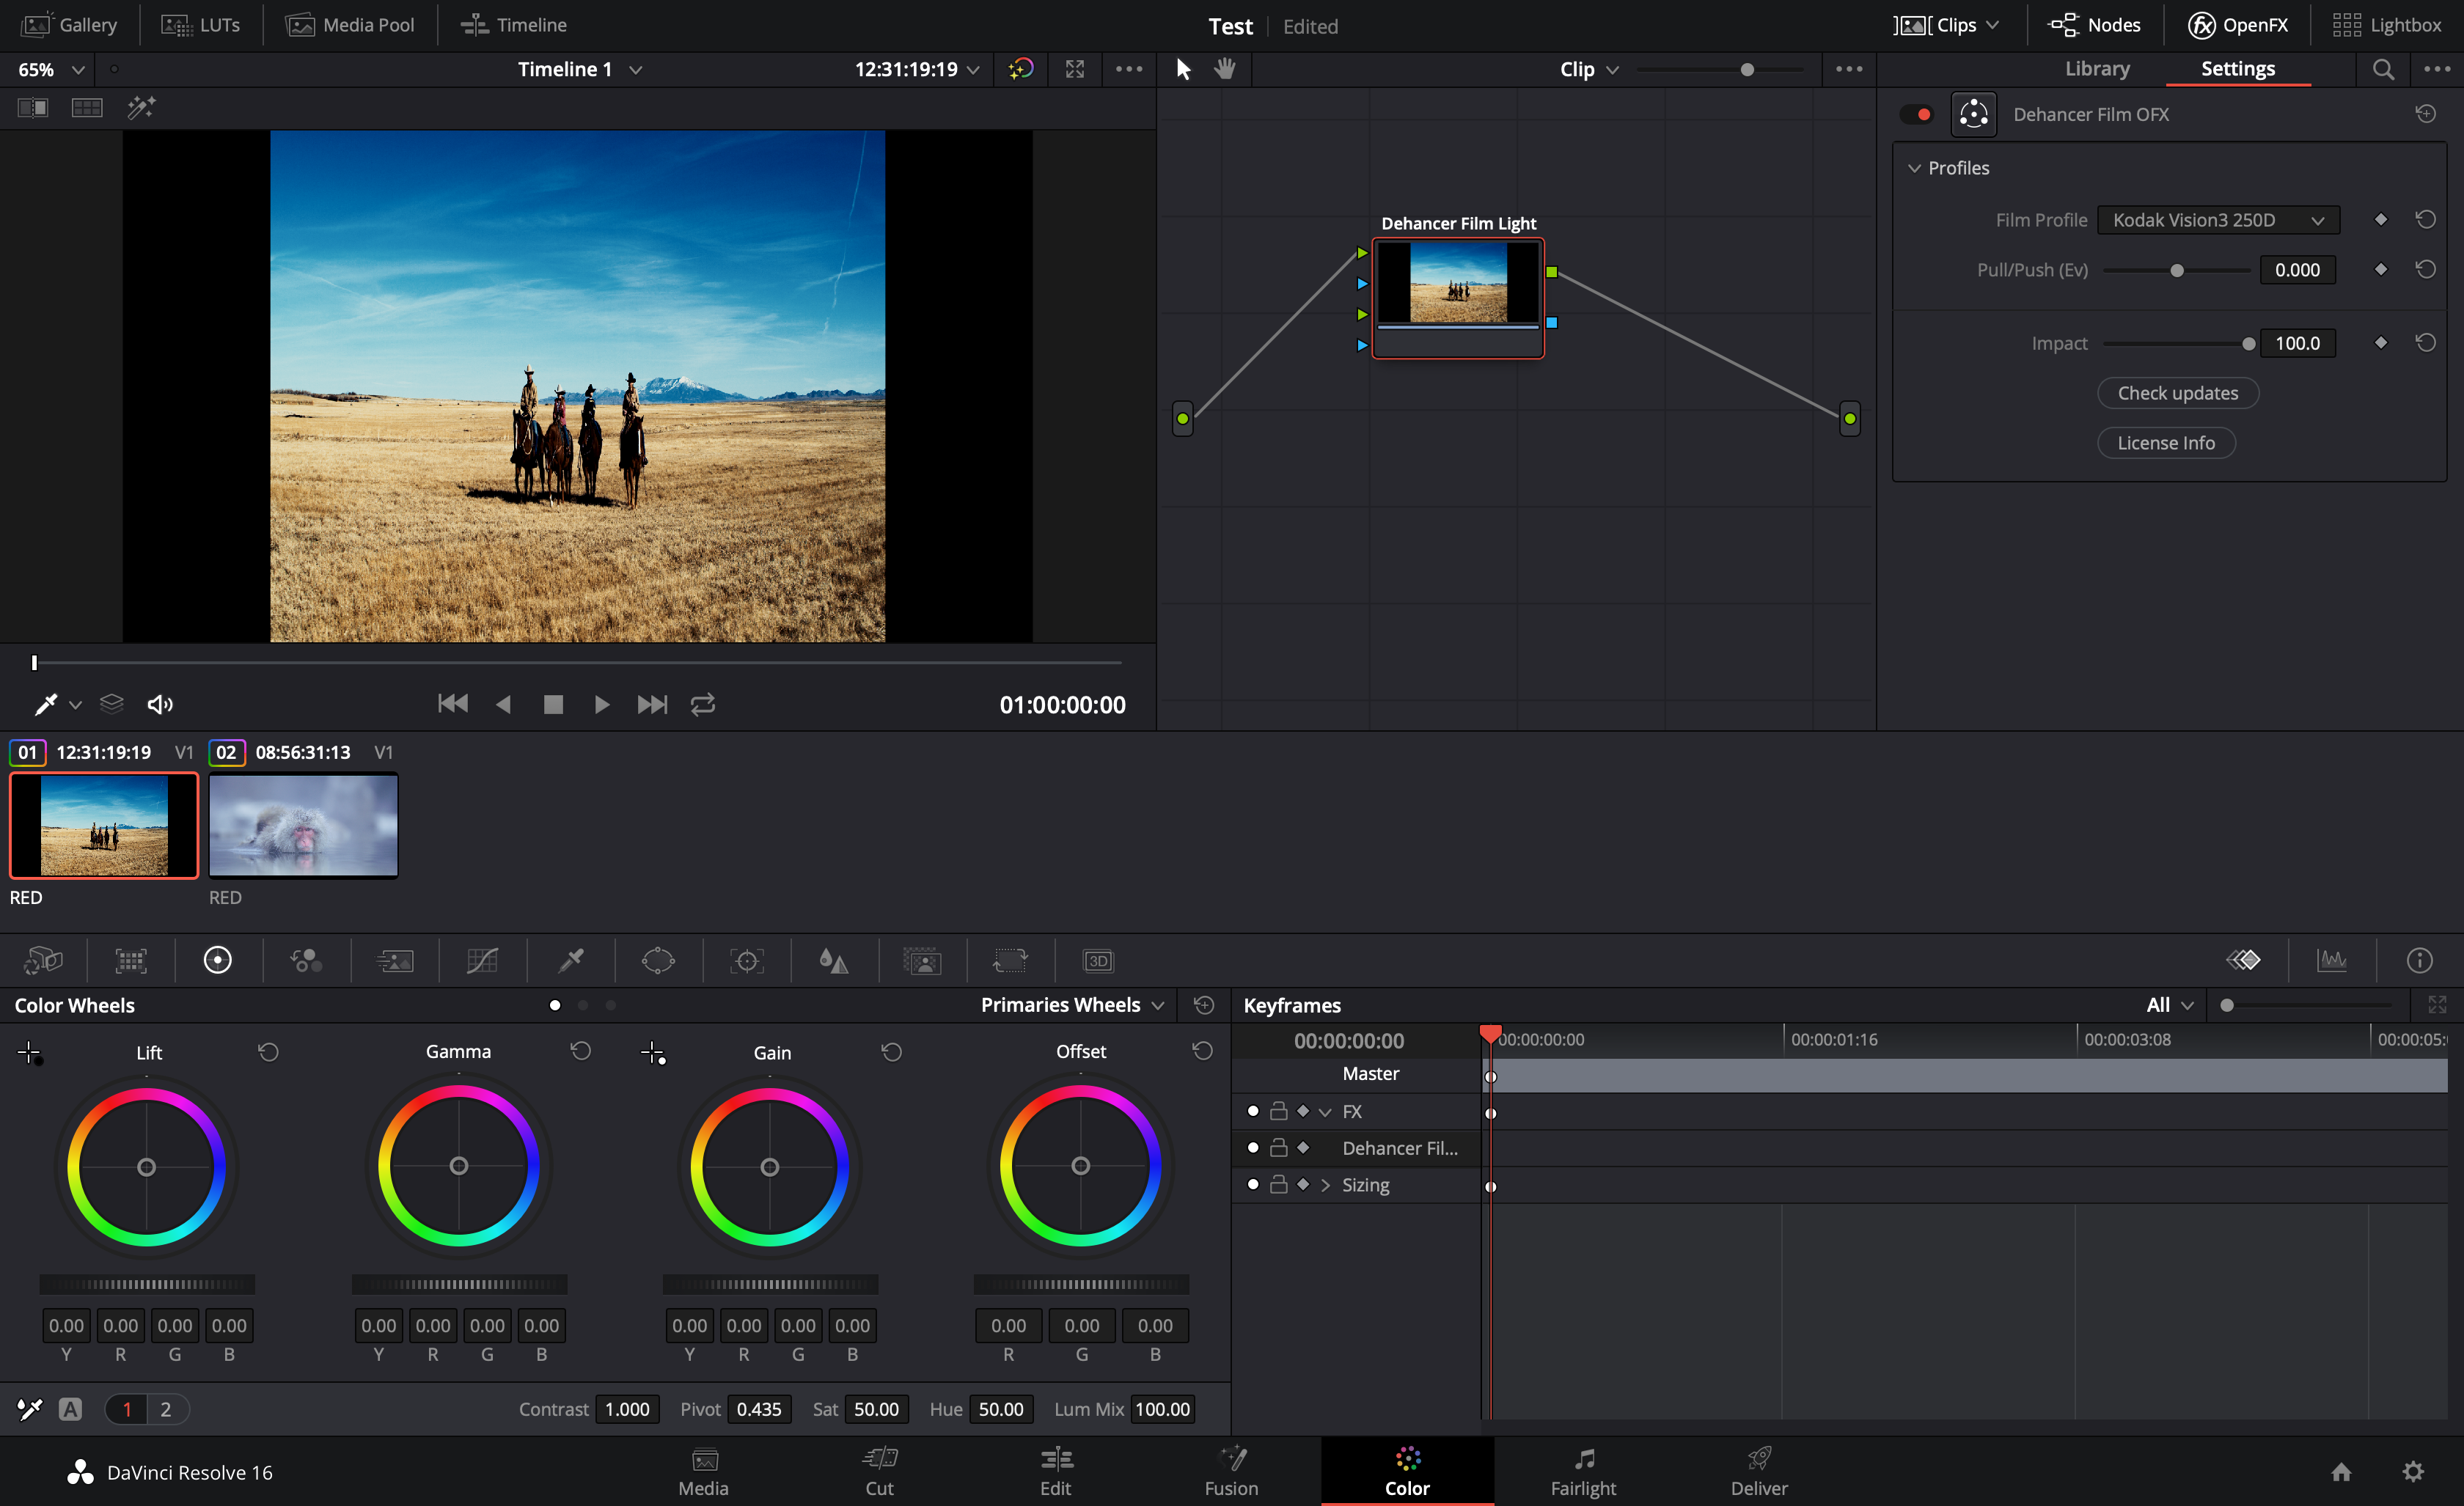Open the Information panel icon
The width and height of the screenshot is (2464, 1506).
2419,961
